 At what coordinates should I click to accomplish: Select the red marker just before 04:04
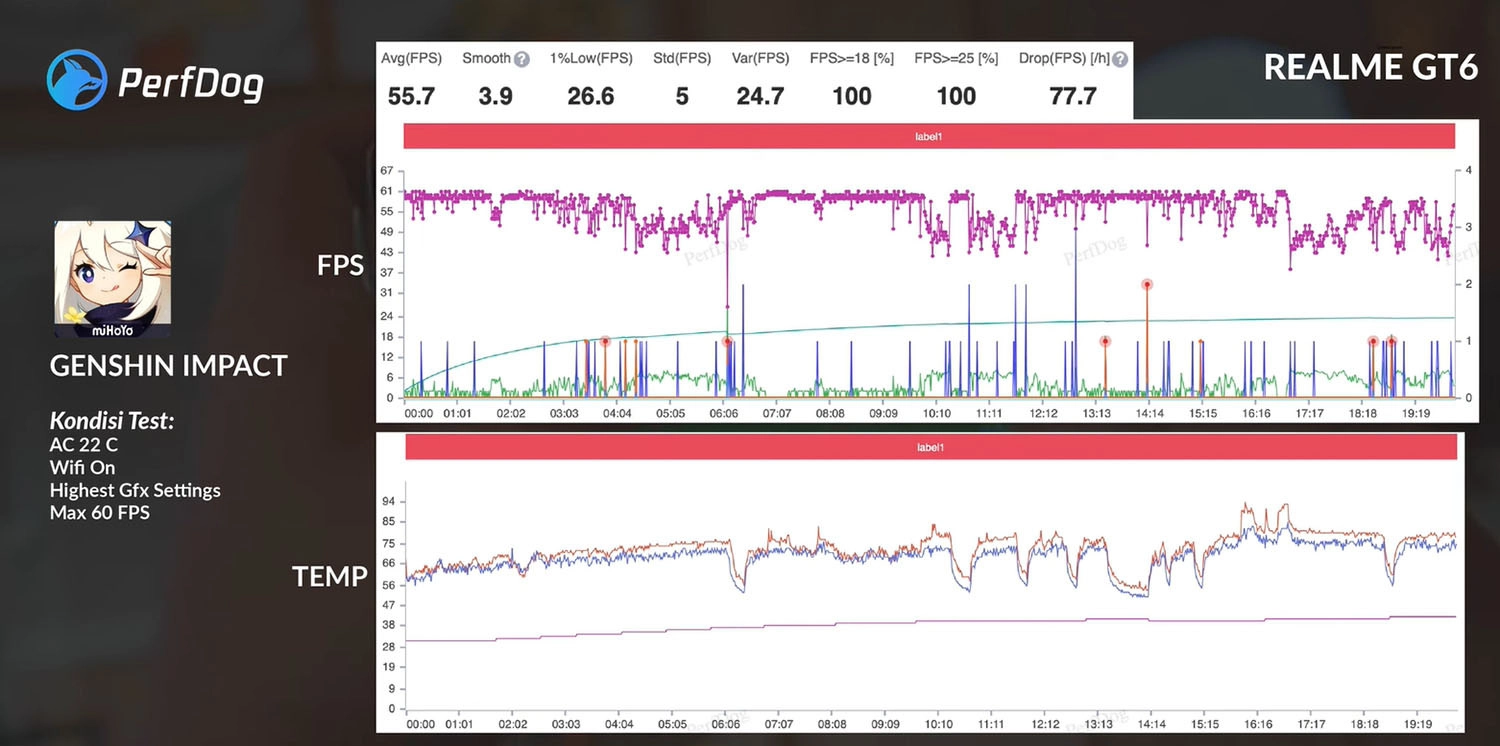pos(604,341)
